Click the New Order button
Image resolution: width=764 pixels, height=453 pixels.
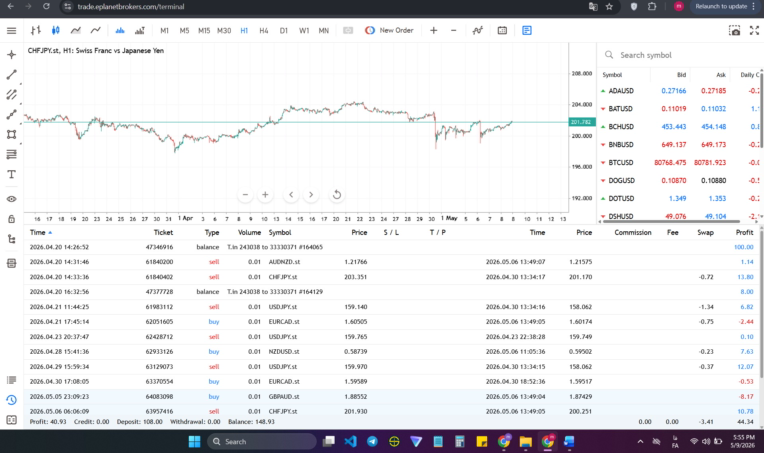click(389, 30)
